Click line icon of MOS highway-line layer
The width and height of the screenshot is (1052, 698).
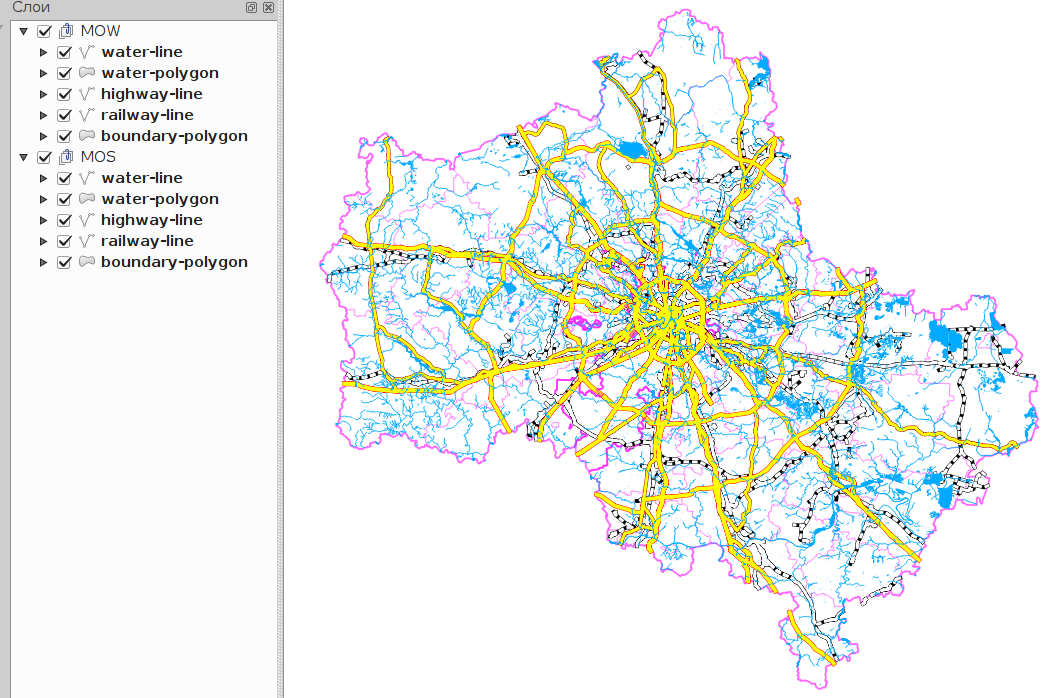pyautogui.click(x=87, y=220)
